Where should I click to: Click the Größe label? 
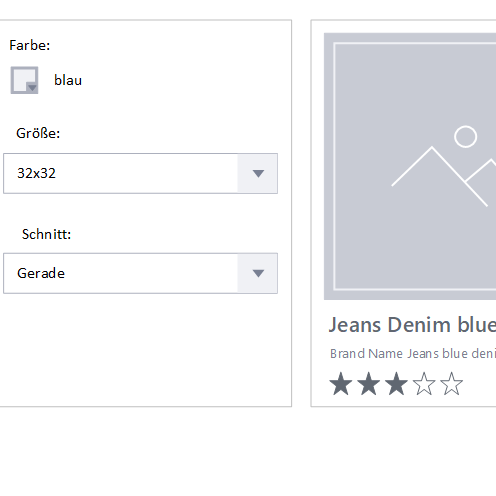coord(38,133)
